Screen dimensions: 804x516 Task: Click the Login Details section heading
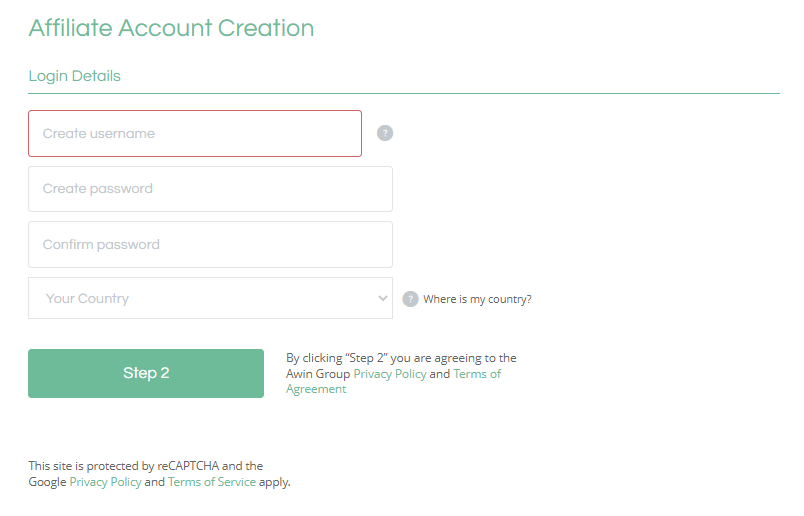coord(74,76)
